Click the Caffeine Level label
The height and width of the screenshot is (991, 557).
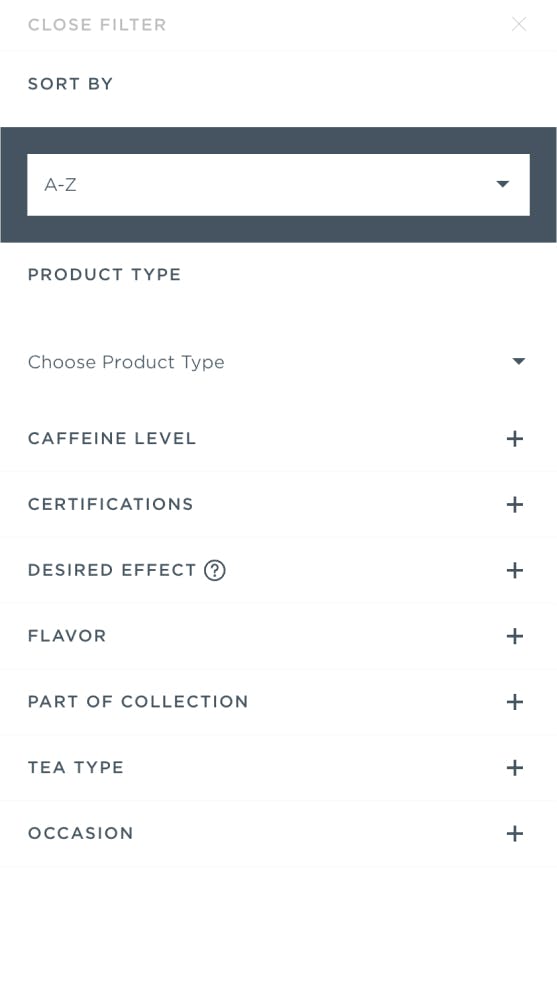[112, 439]
